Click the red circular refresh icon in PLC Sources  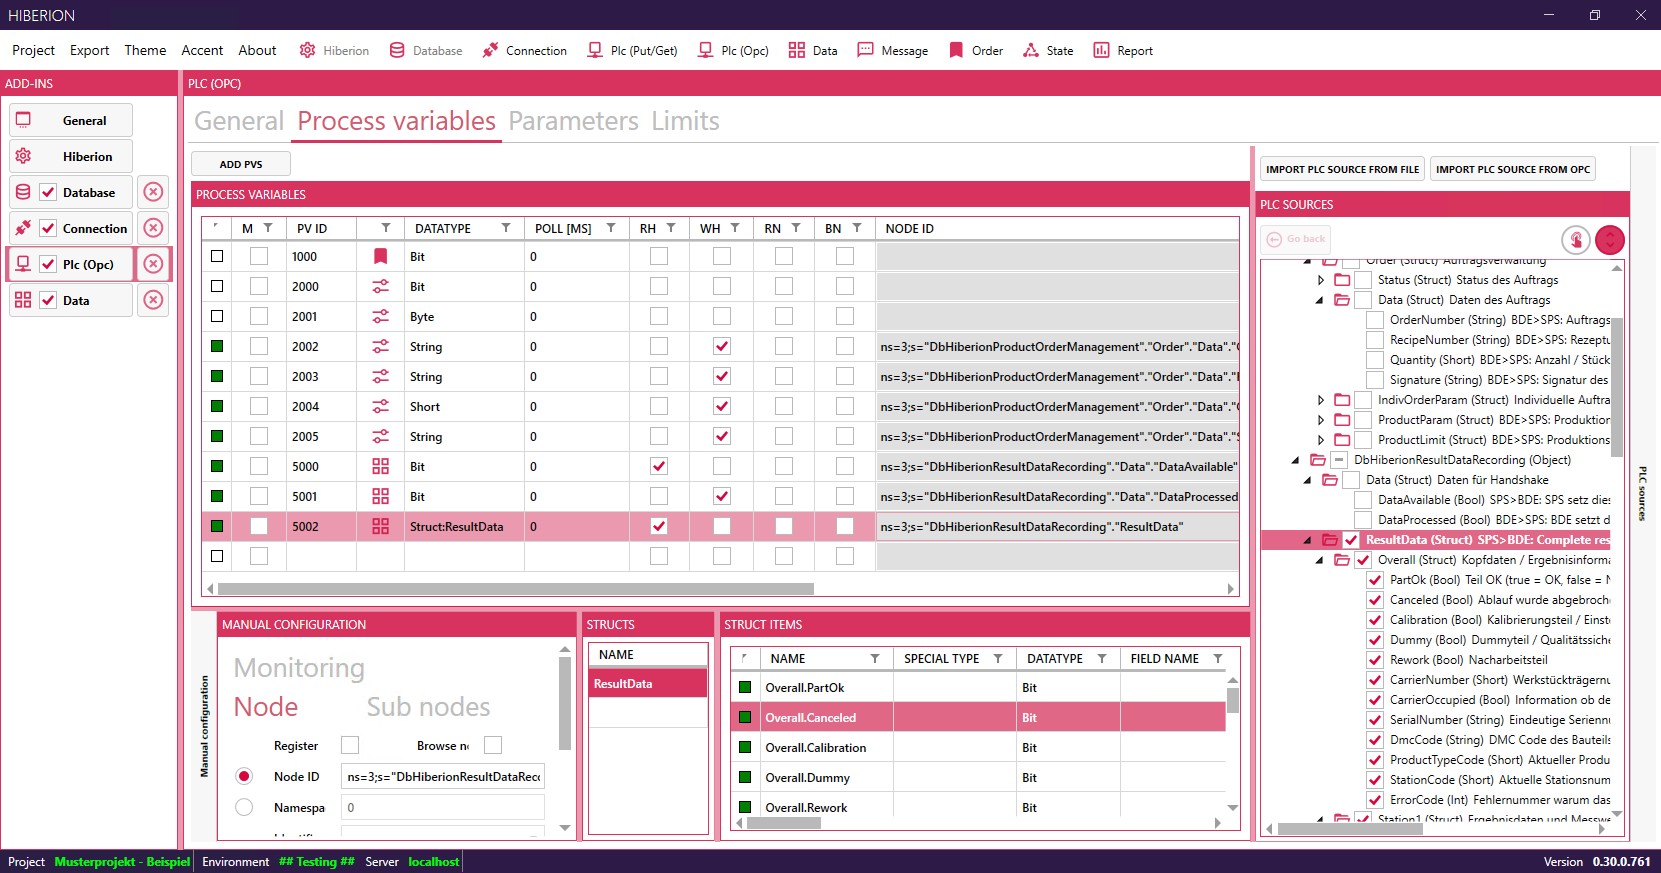(1610, 240)
